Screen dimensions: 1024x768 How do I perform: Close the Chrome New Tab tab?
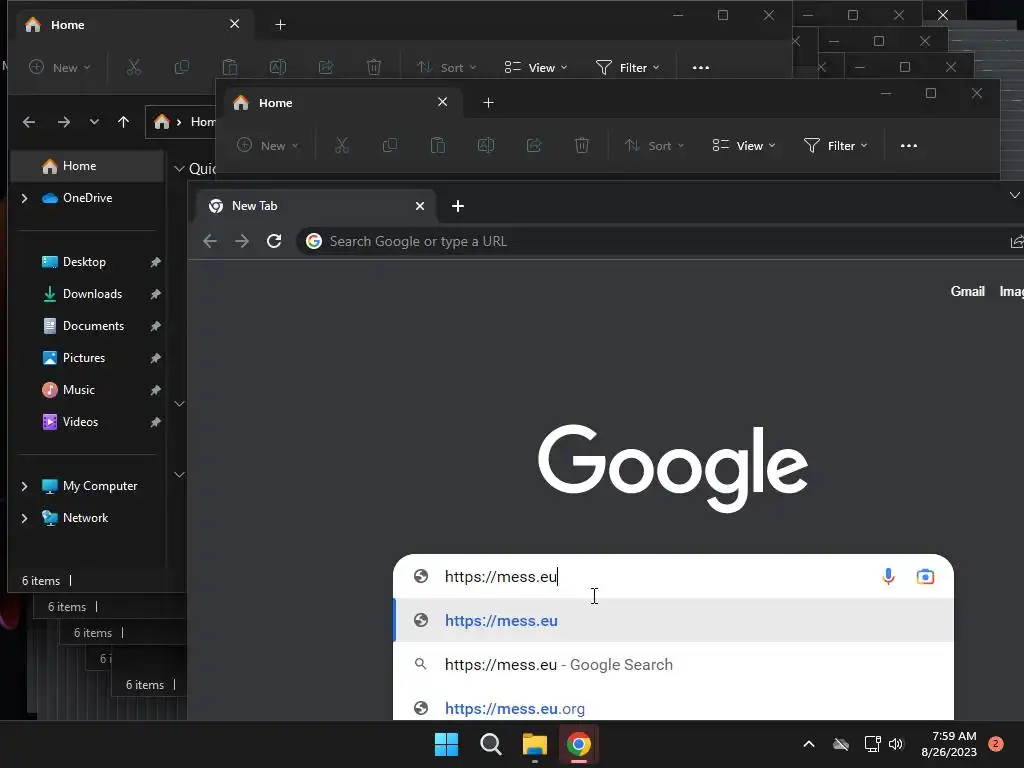pyautogui.click(x=420, y=206)
